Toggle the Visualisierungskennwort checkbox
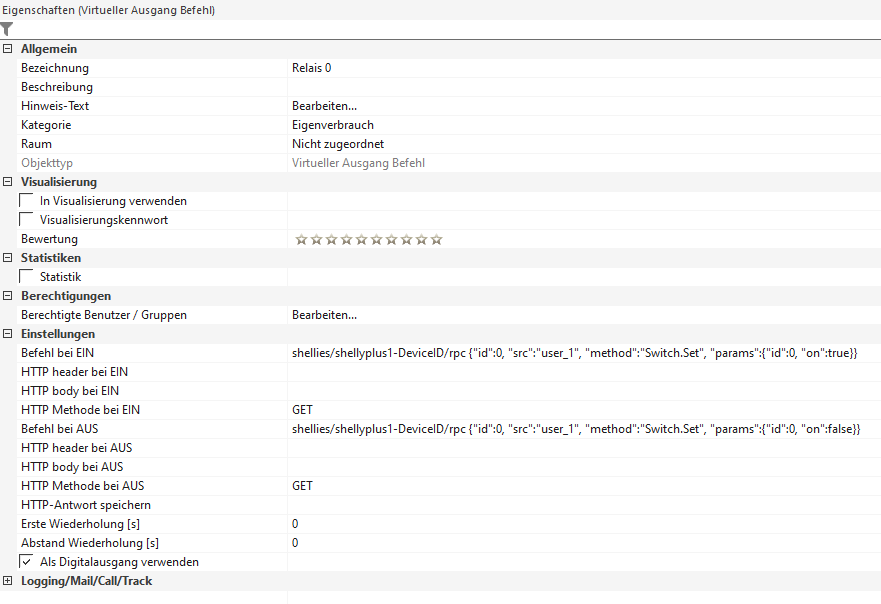881x604 pixels. click(27, 220)
